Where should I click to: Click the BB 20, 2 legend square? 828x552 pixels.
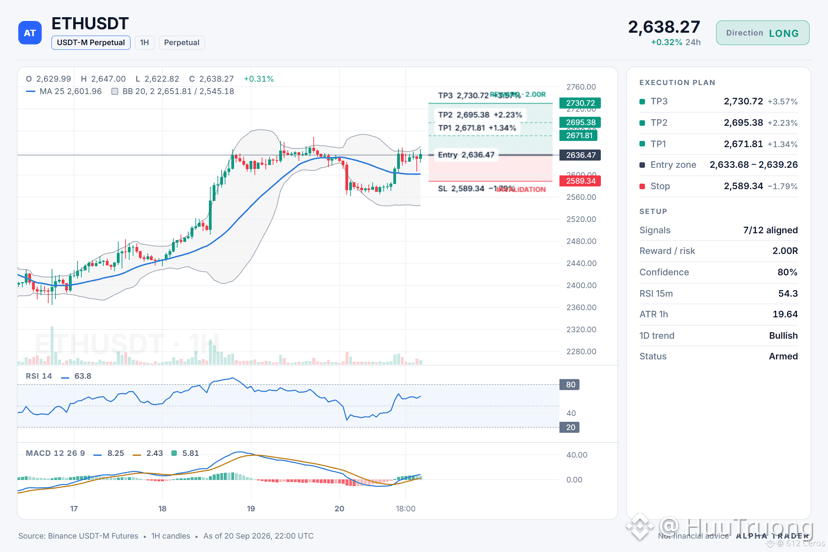115,91
